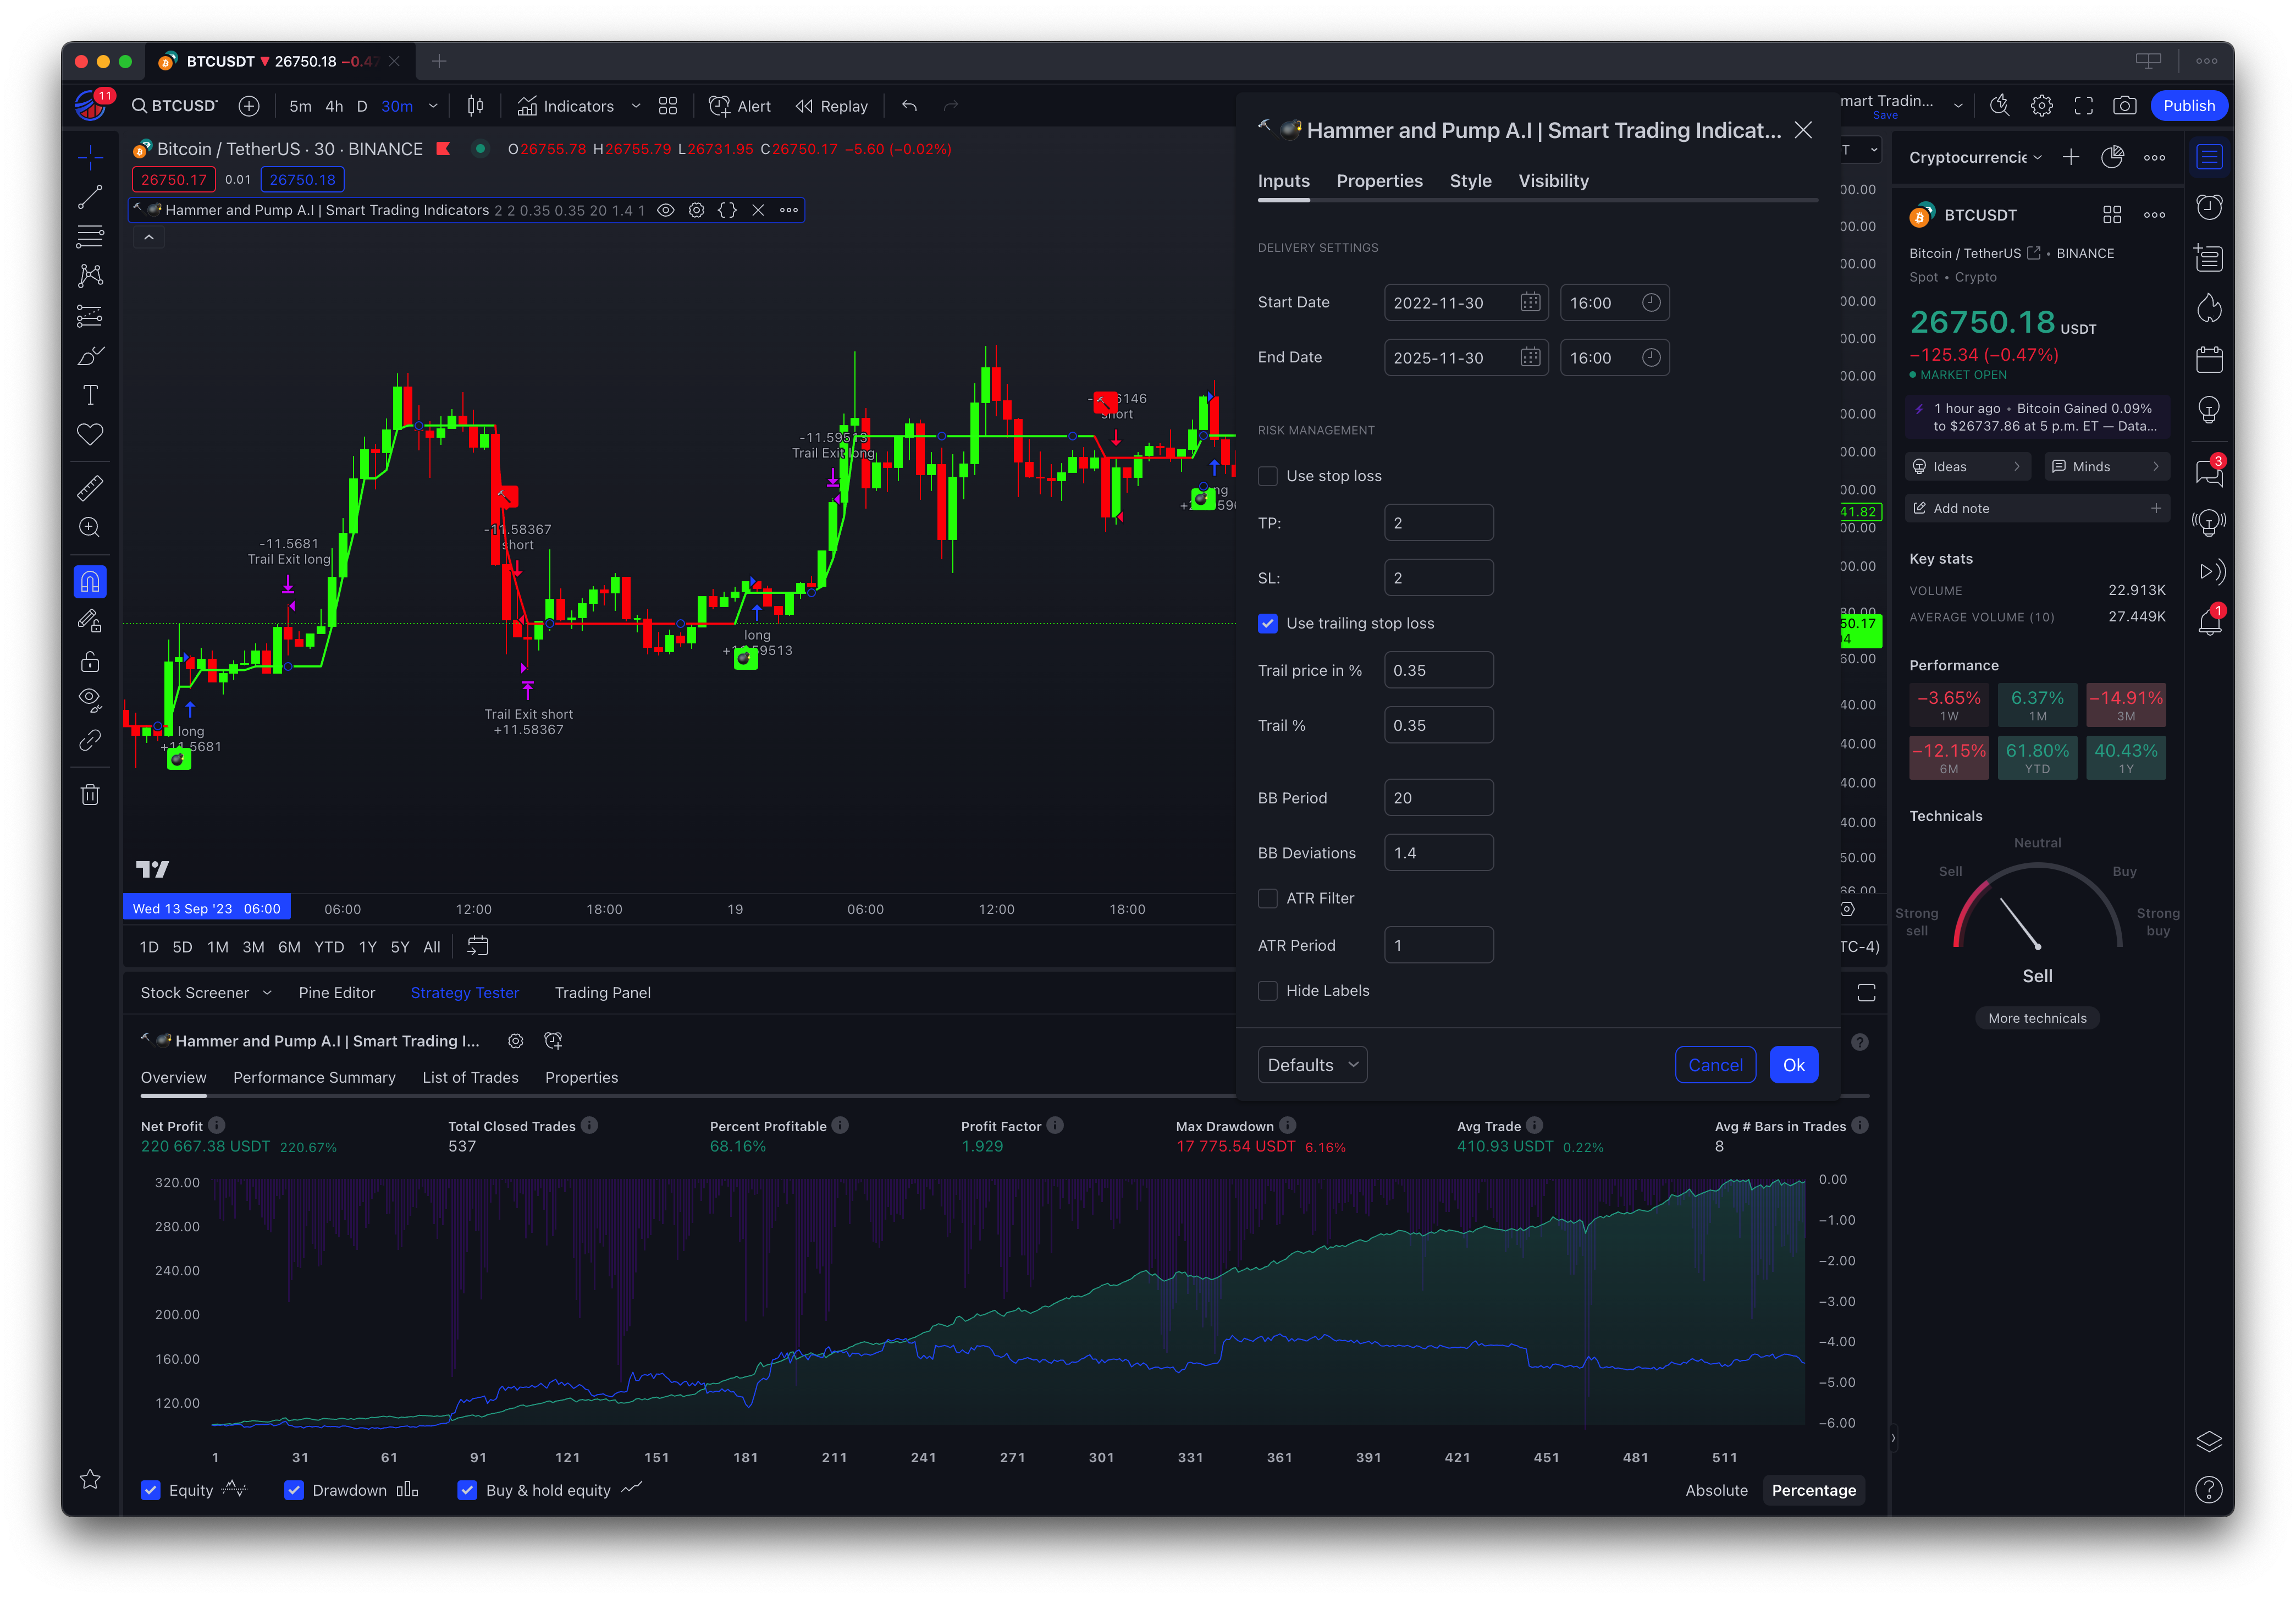Click the Ok button

[x=1793, y=1065]
